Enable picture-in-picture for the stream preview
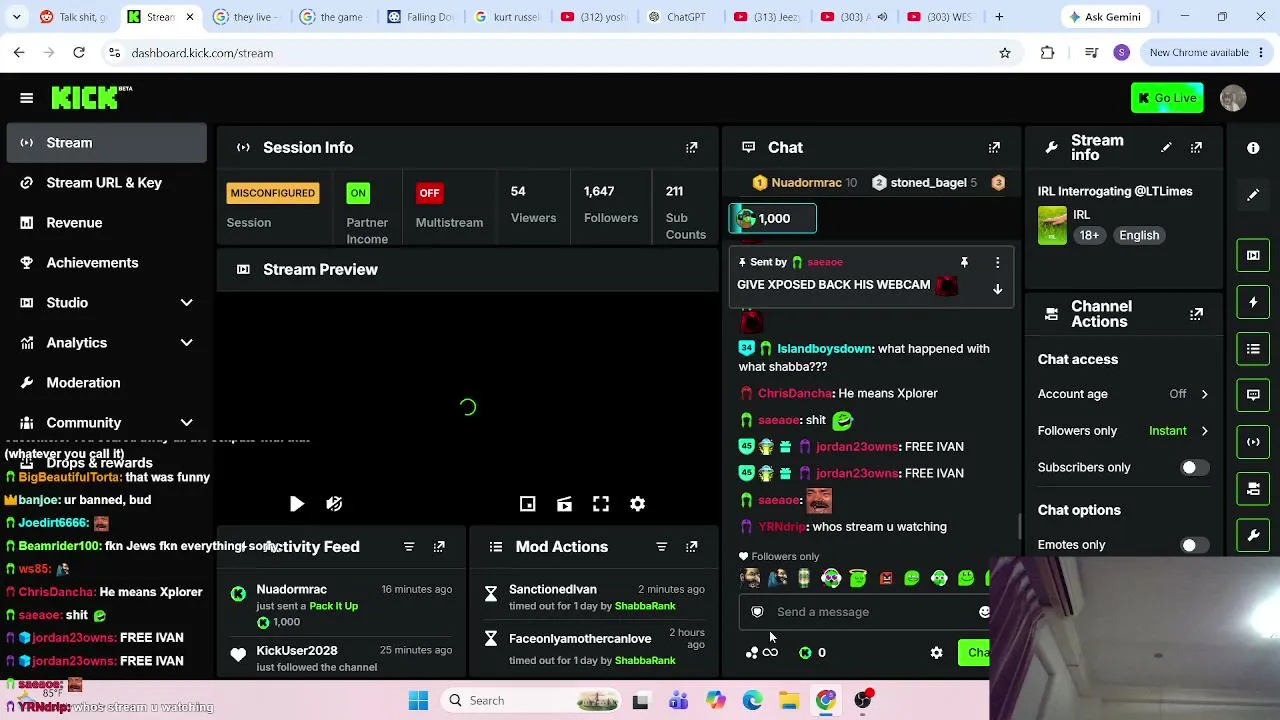This screenshot has width=1280, height=720. [528, 504]
